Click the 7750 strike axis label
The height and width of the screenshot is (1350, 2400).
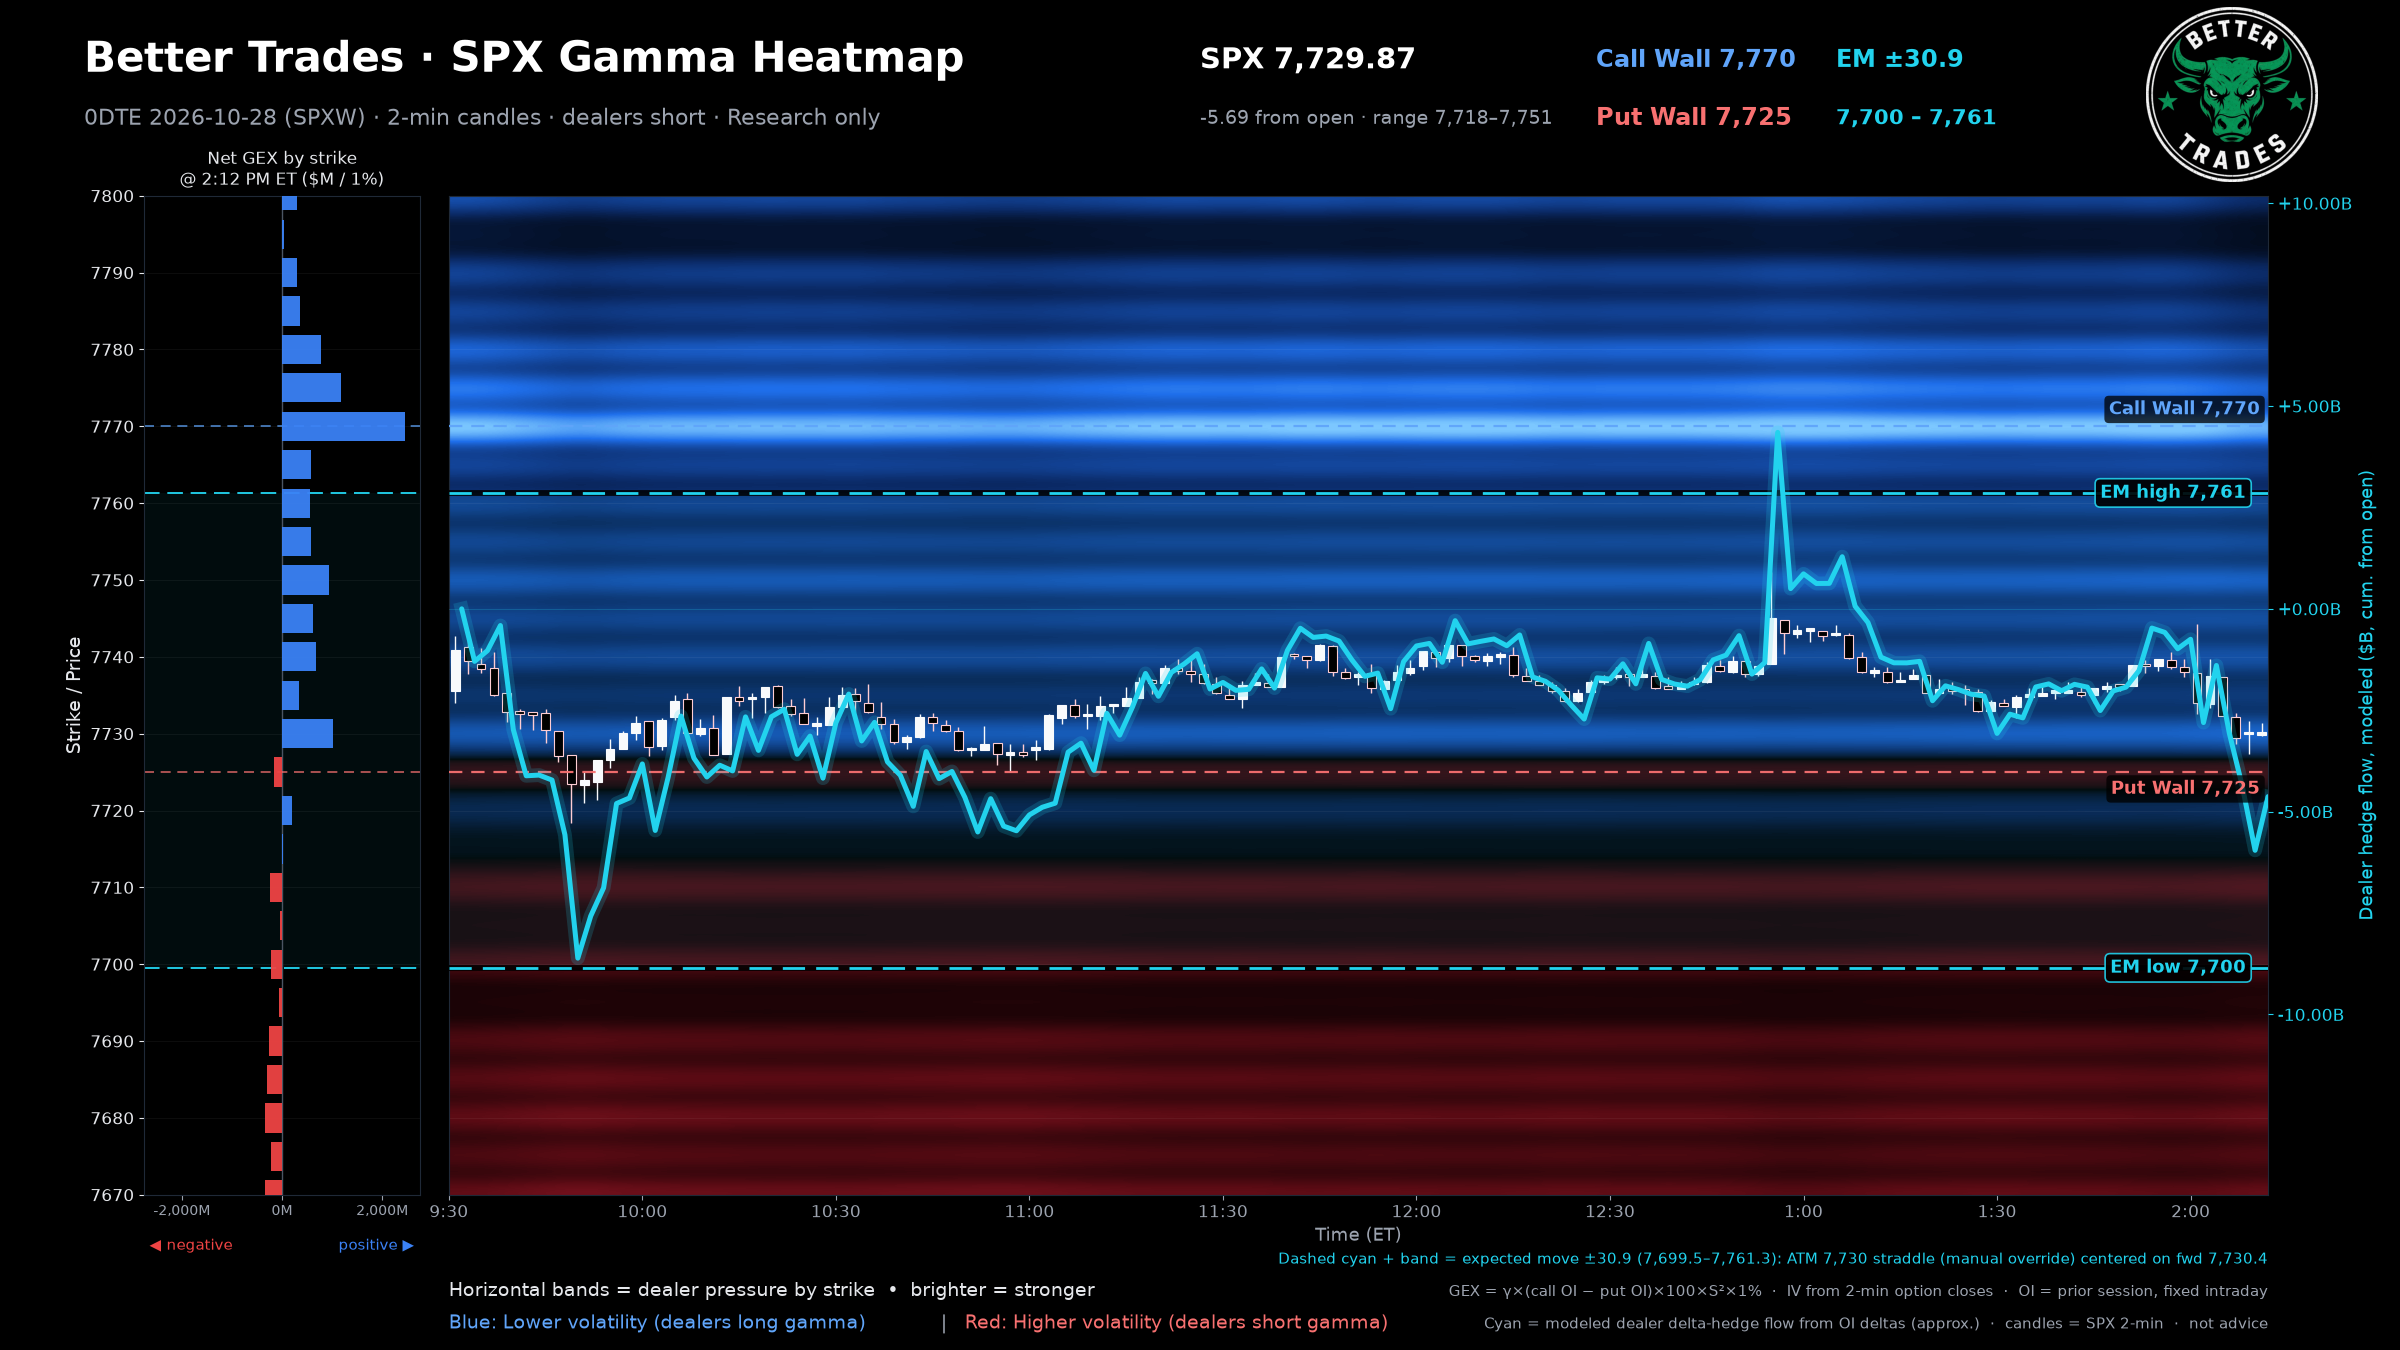tap(111, 581)
